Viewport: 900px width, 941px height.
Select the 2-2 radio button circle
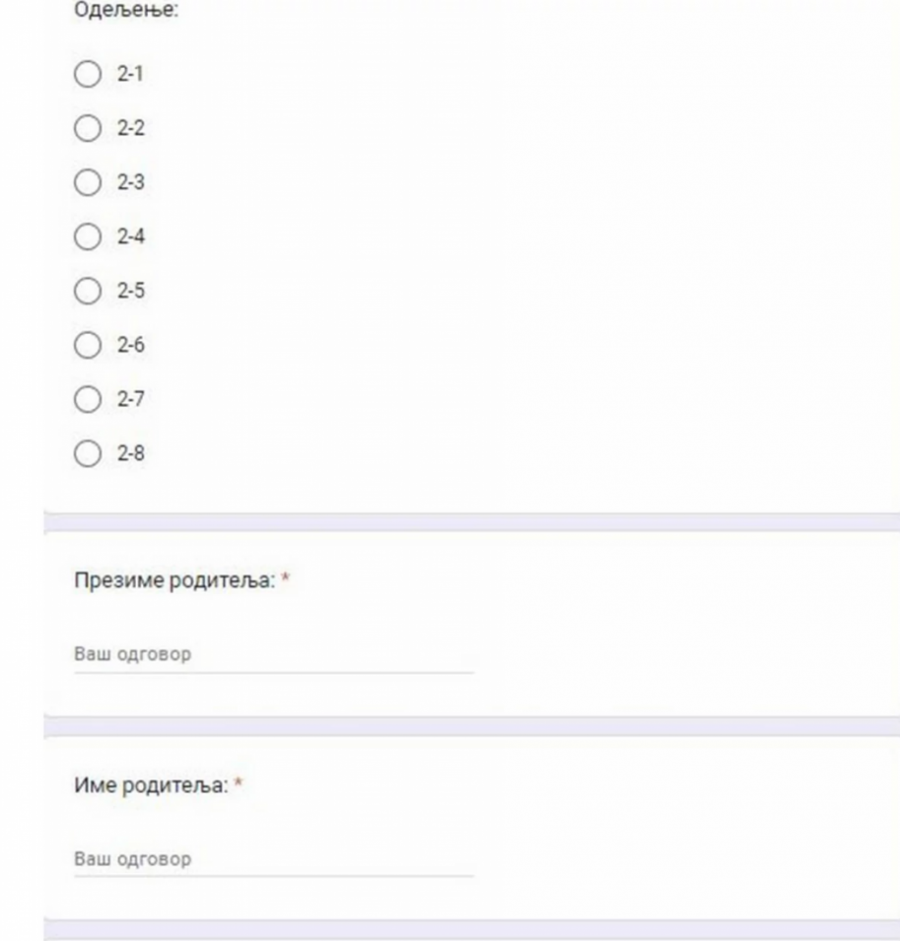click(x=88, y=129)
